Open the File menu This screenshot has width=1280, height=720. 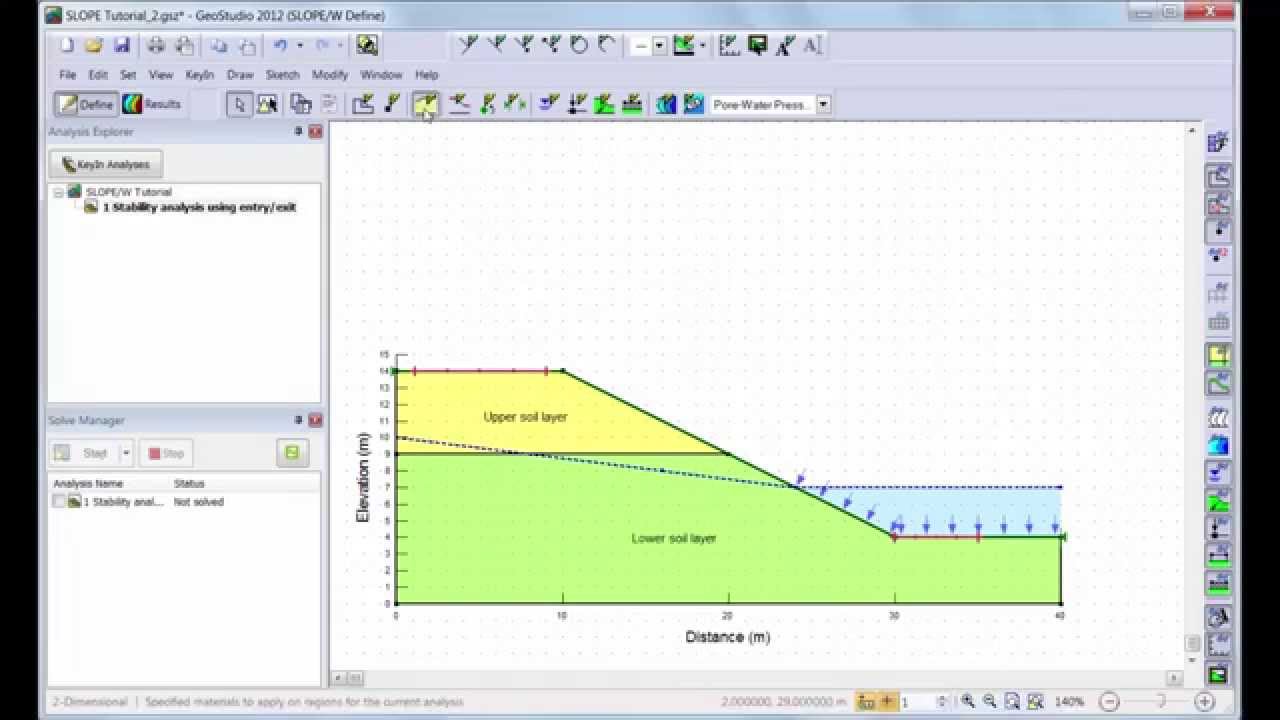pos(67,75)
